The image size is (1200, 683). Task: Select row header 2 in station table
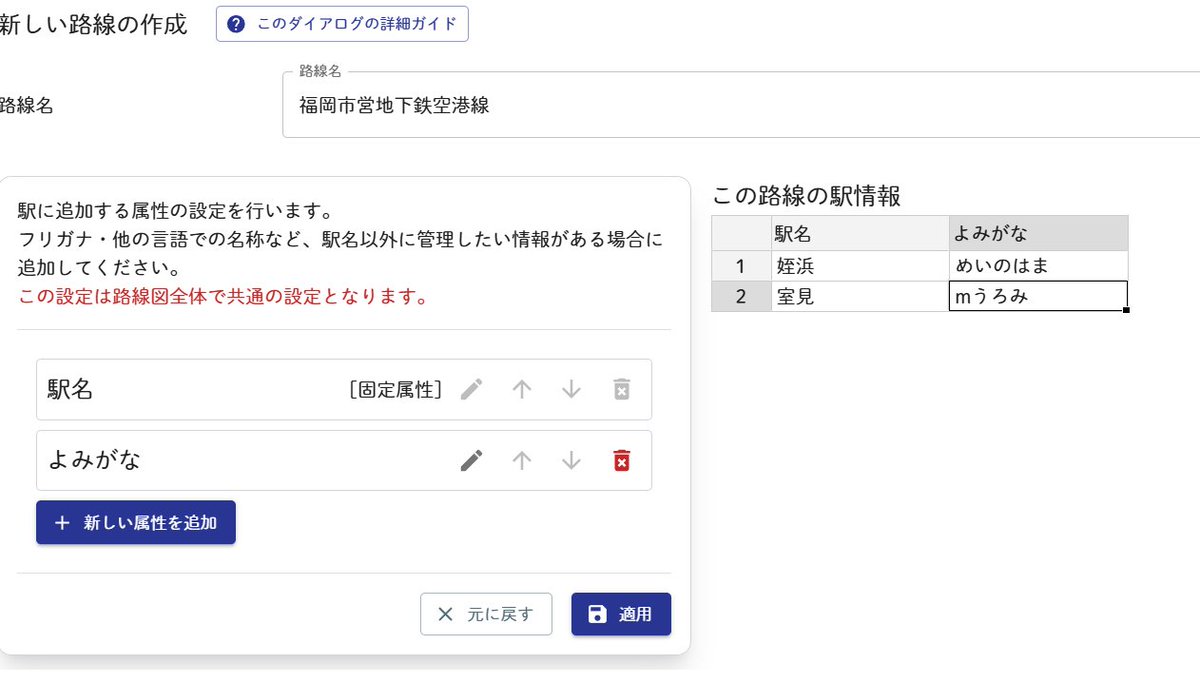coord(741,296)
